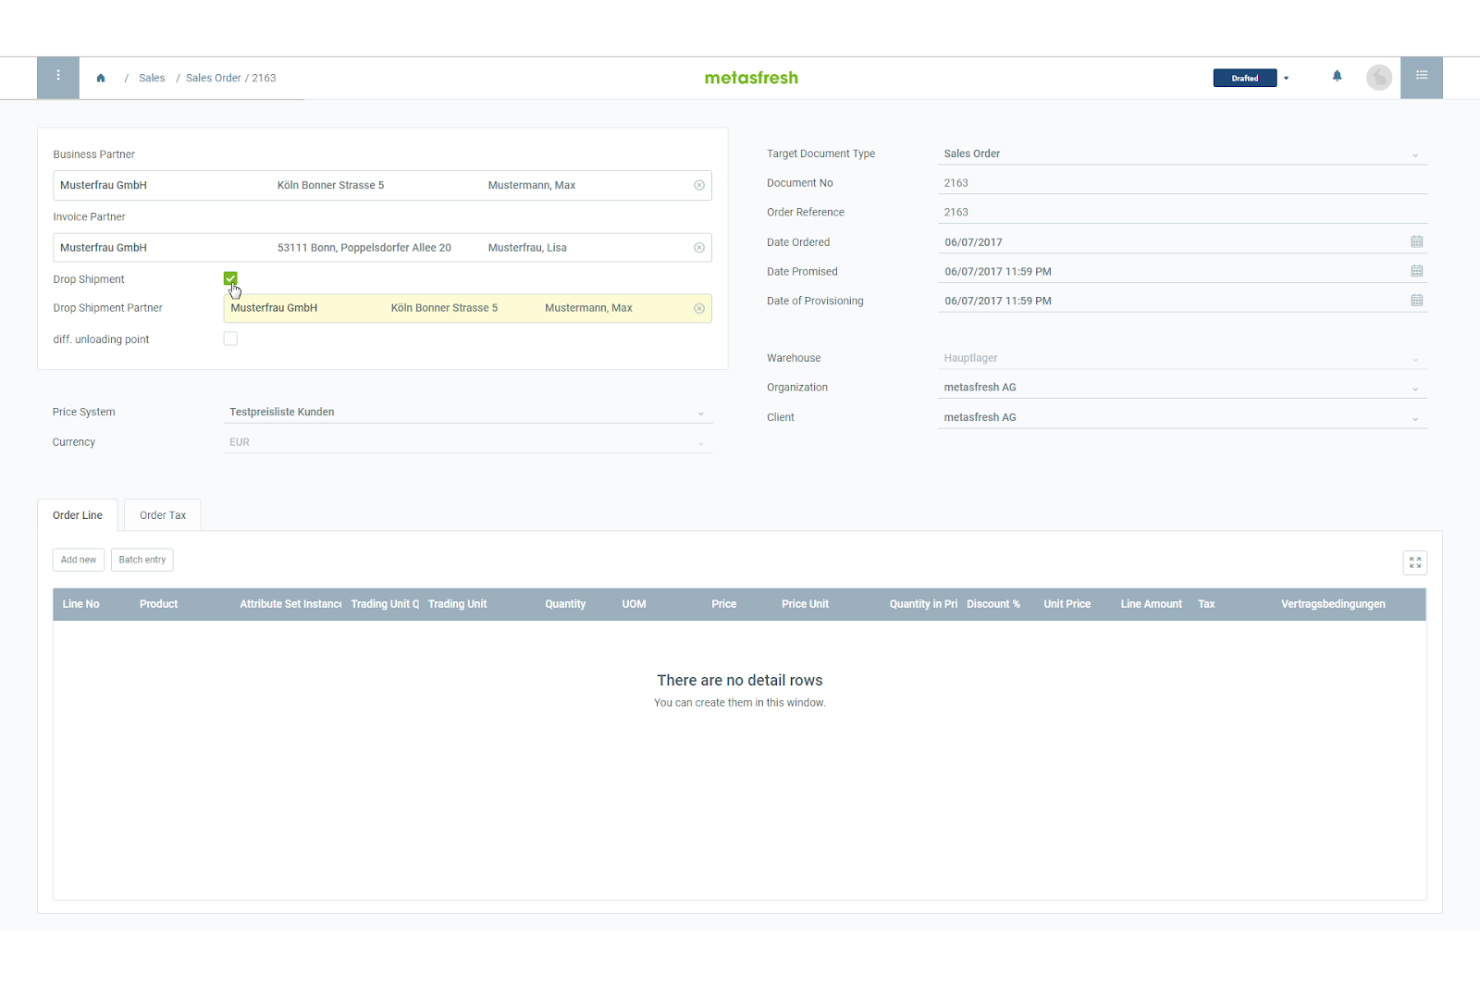The height and width of the screenshot is (987, 1480).
Task: Enable diff. unloading point
Action: pos(230,338)
